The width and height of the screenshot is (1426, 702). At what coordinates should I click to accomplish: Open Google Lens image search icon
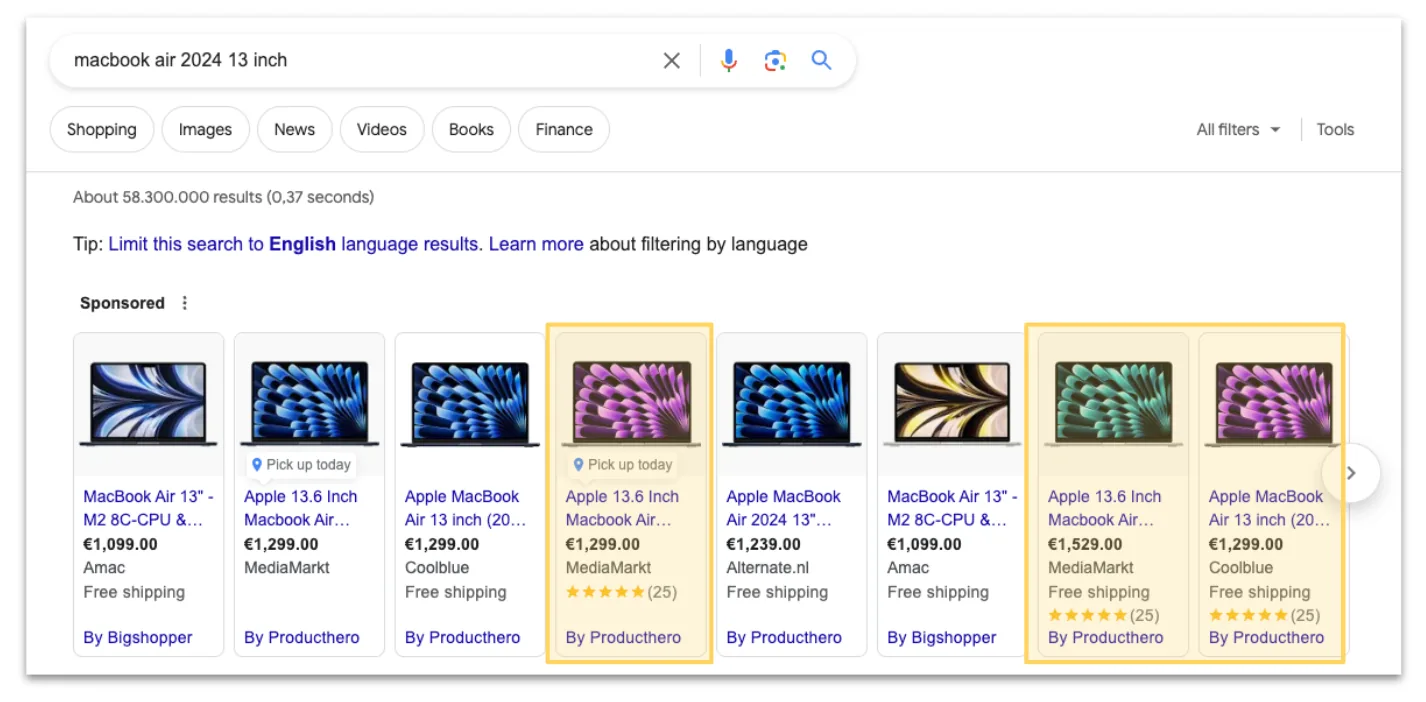[775, 61]
